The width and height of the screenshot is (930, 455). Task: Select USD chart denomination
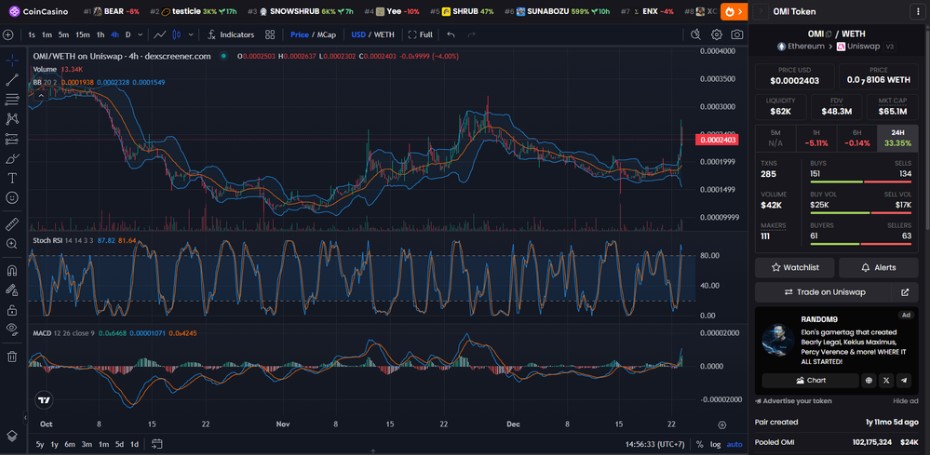click(358, 35)
